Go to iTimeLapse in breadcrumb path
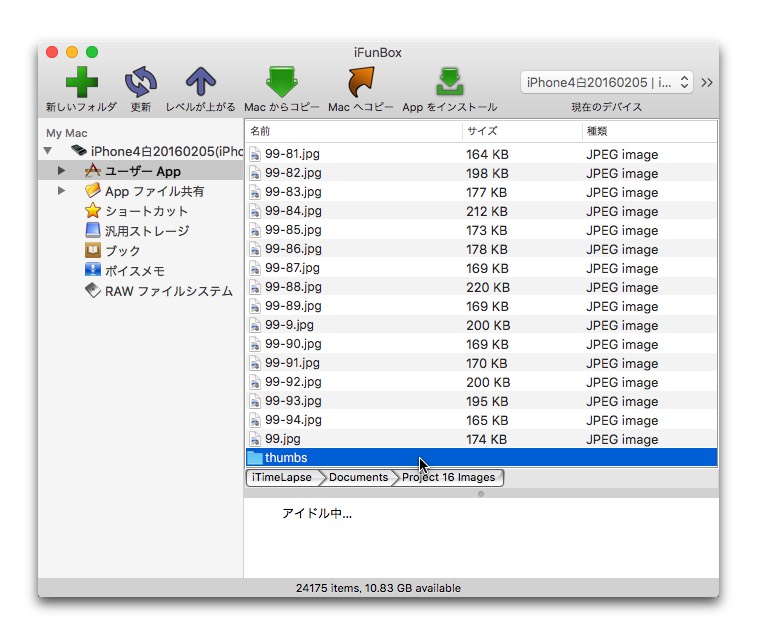Viewport: 758px width, 640px height. (x=282, y=477)
